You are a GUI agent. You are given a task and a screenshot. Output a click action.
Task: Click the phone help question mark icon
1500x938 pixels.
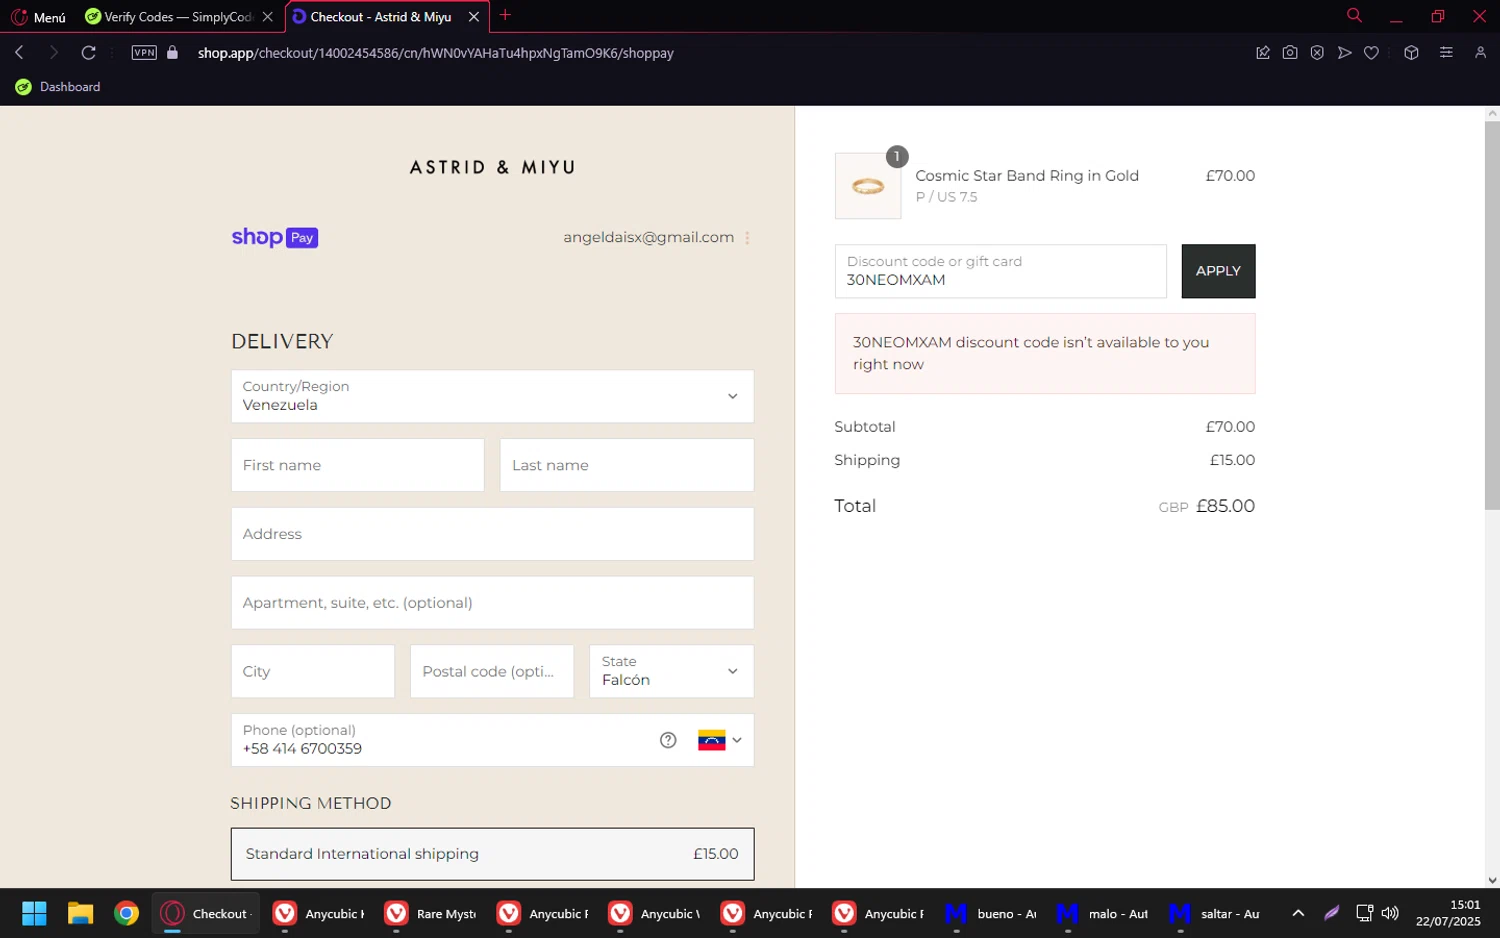668,740
